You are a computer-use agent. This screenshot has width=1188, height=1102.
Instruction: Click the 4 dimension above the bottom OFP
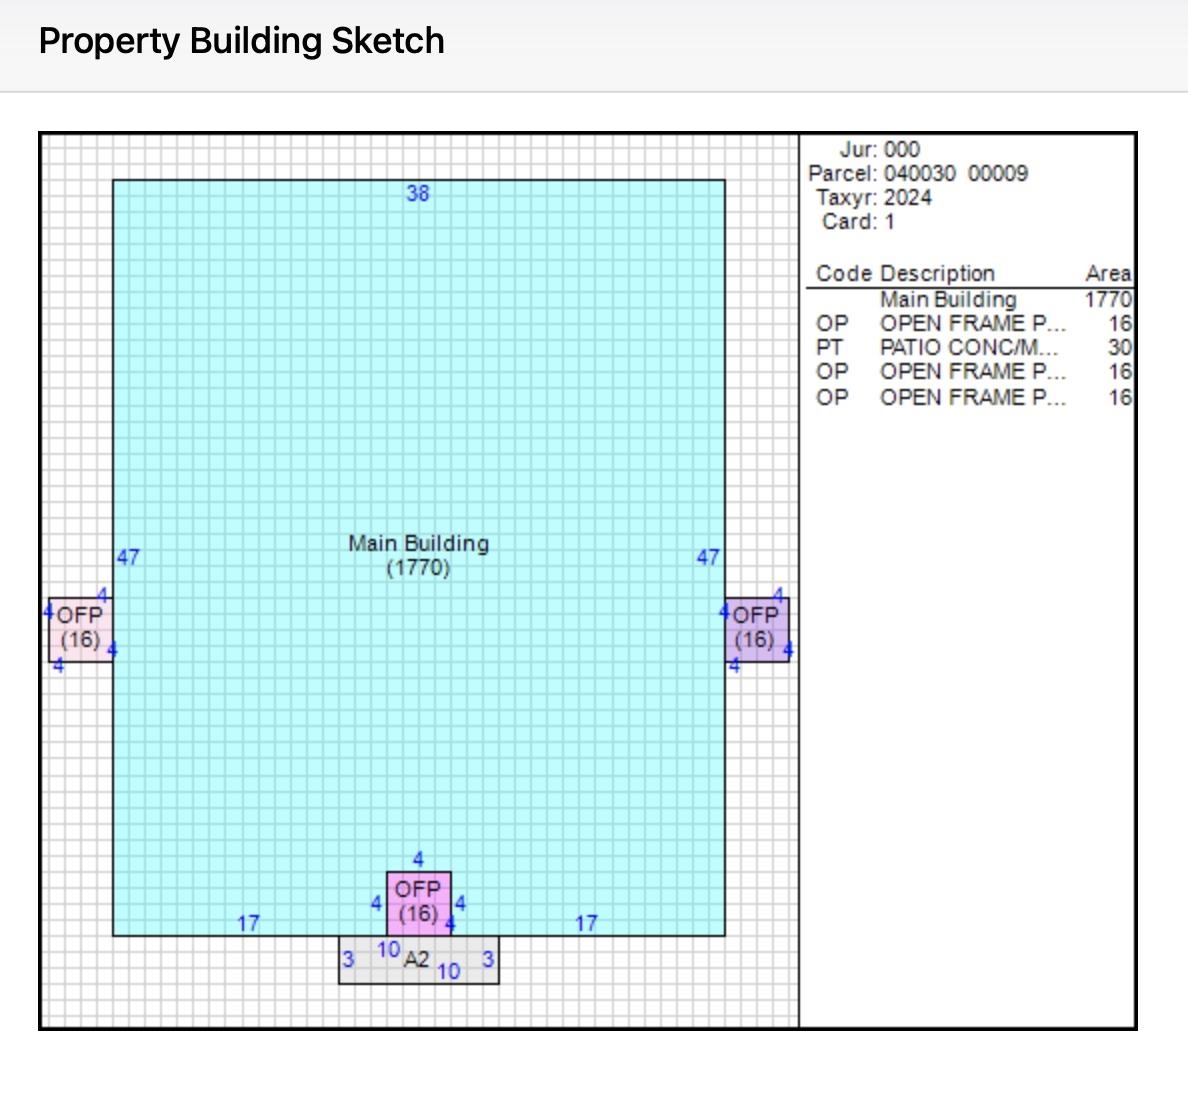tap(418, 859)
